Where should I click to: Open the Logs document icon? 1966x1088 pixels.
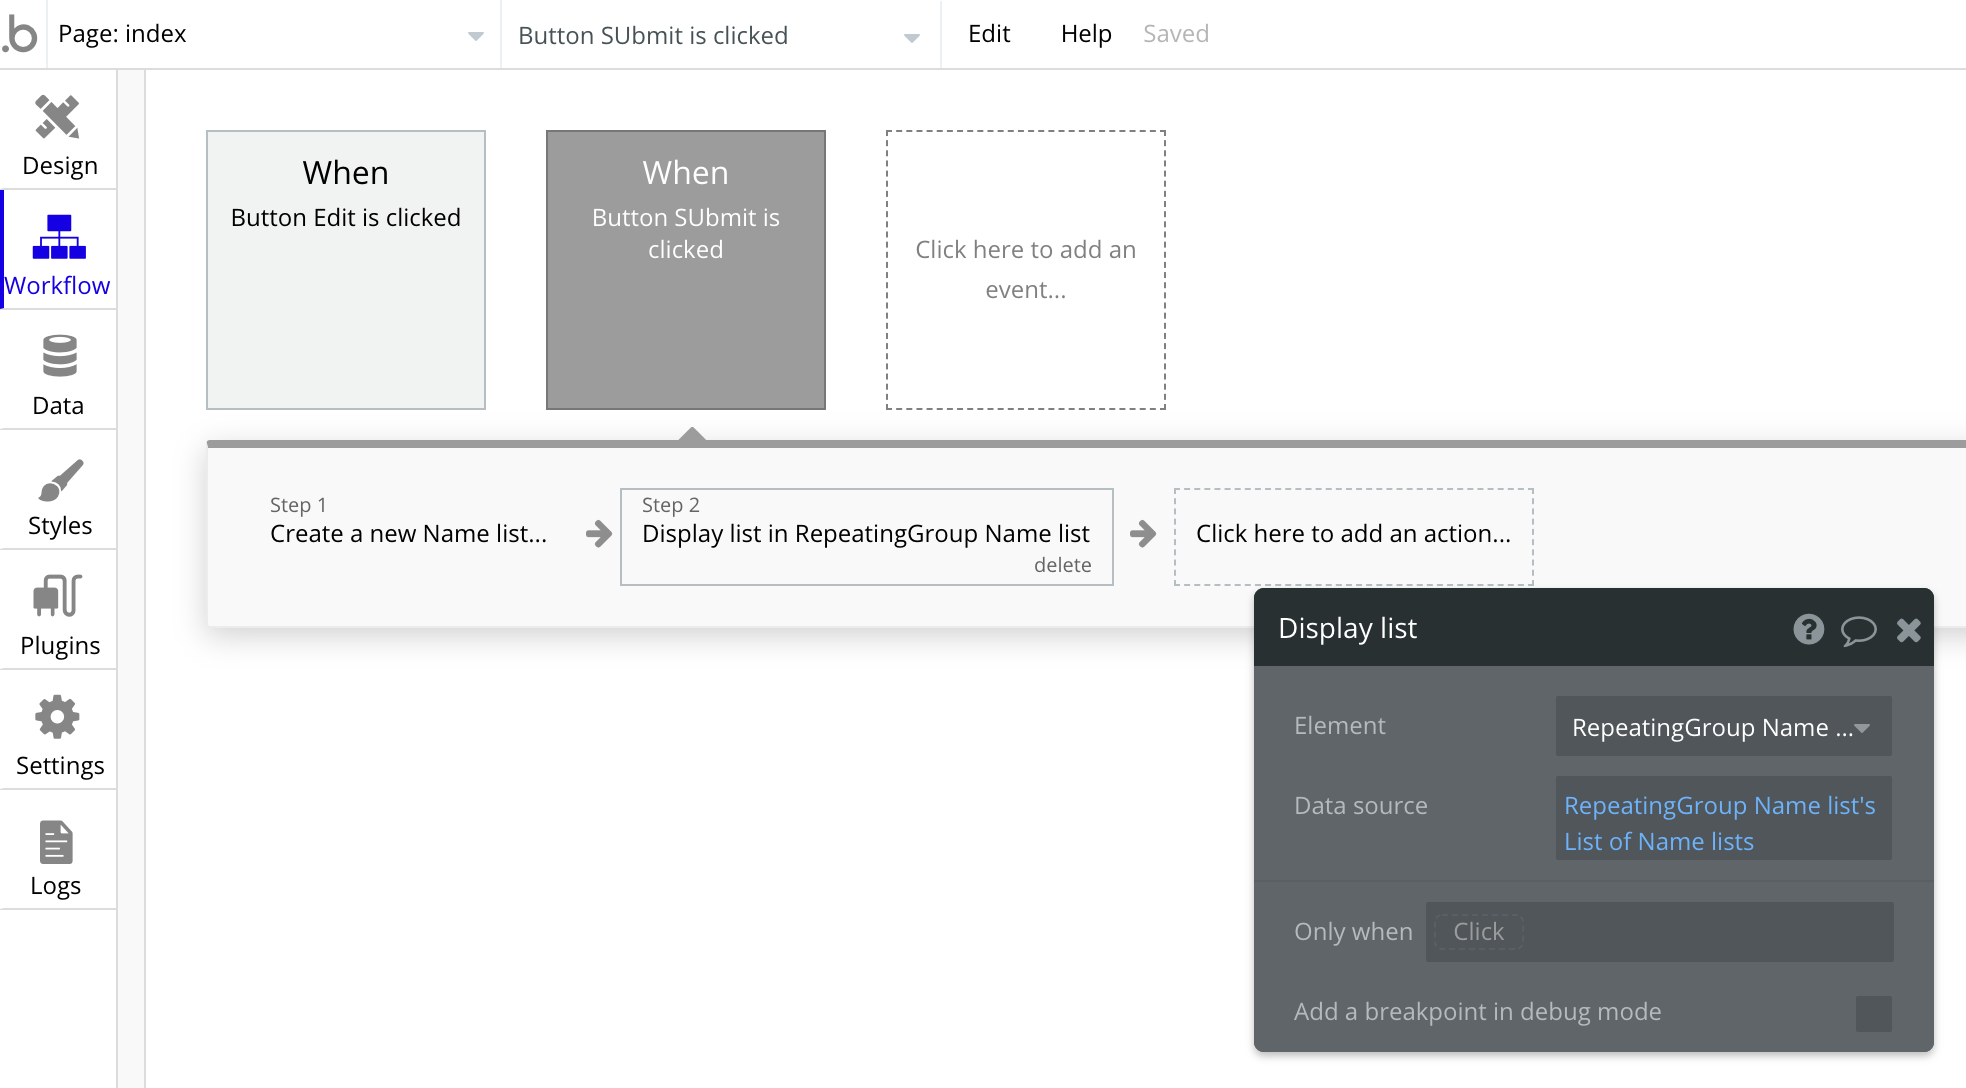tap(56, 842)
